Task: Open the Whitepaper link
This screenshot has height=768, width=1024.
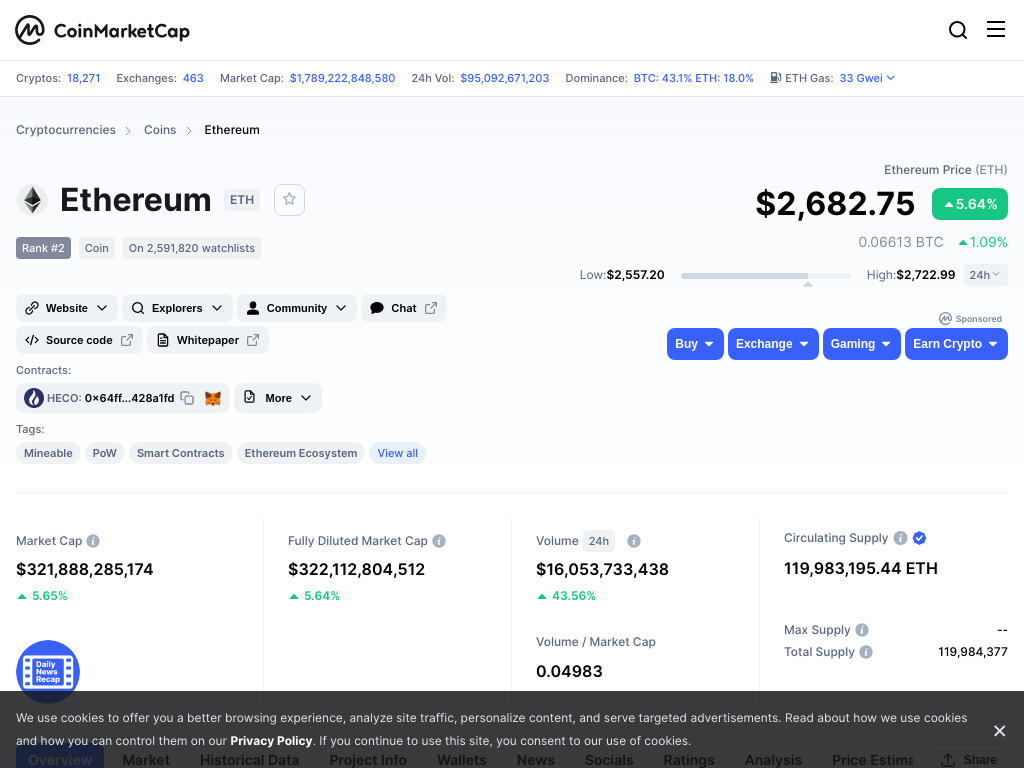Action: click(x=208, y=340)
